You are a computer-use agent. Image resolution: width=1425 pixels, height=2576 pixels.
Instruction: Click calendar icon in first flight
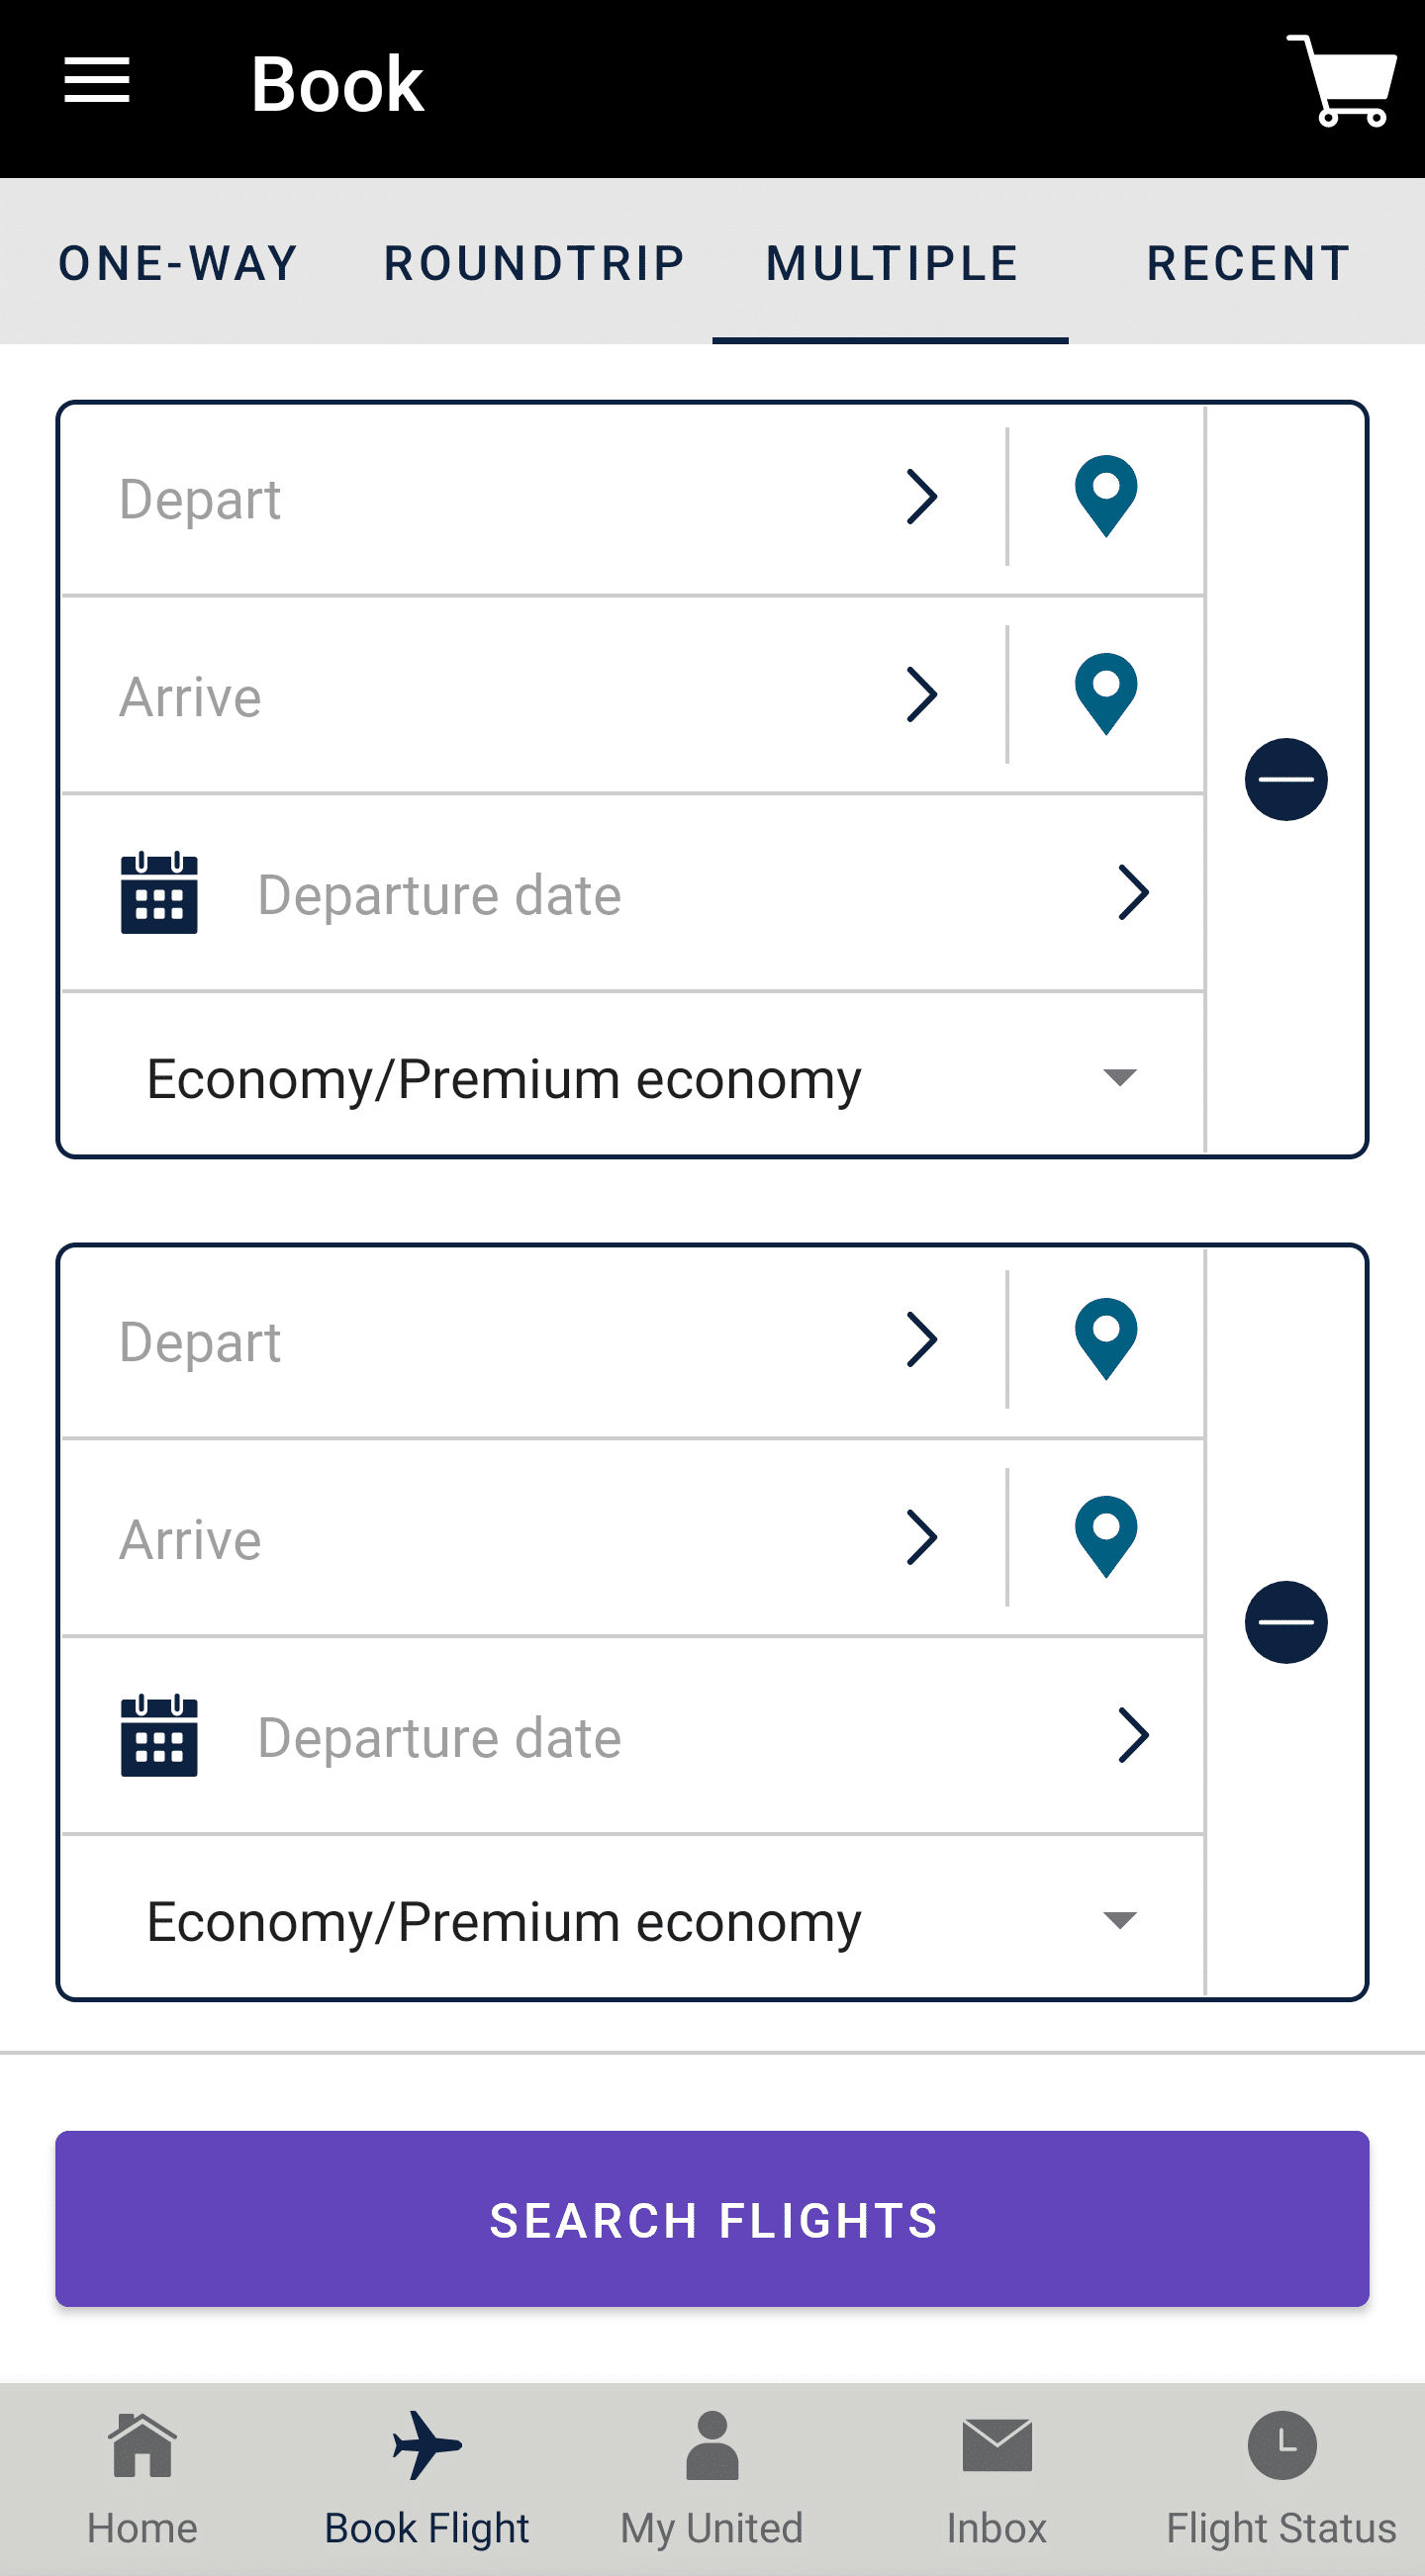click(159, 893)
